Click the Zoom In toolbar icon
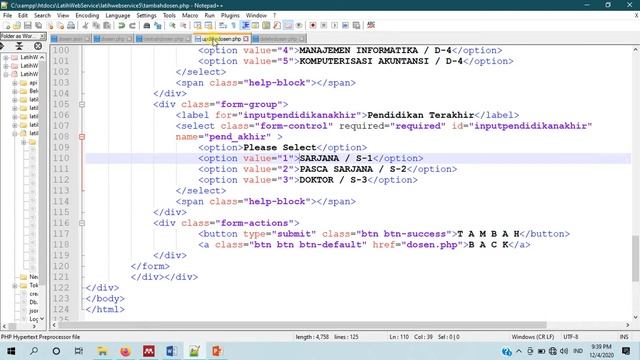640x360 pixels. point(172,25)
